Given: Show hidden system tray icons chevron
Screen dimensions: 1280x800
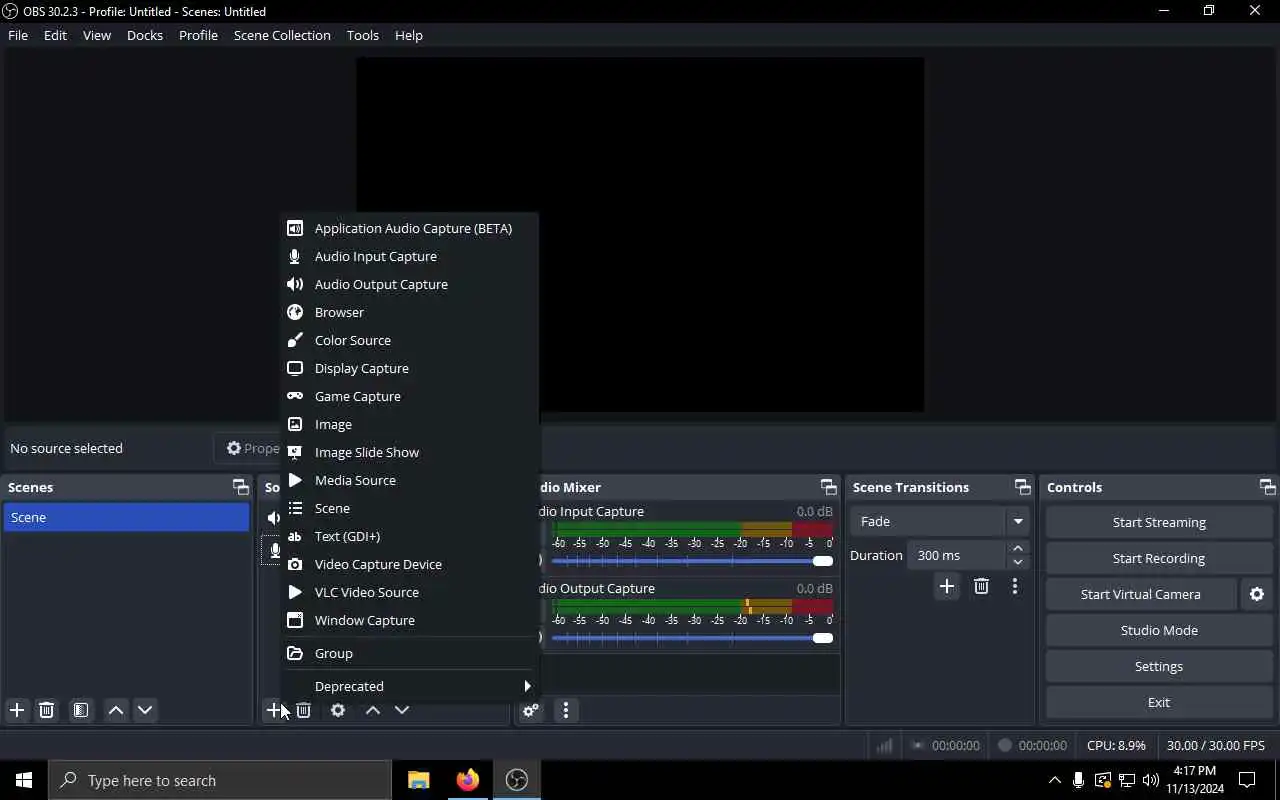Looking at the screenshot, I should point(1054,780).
